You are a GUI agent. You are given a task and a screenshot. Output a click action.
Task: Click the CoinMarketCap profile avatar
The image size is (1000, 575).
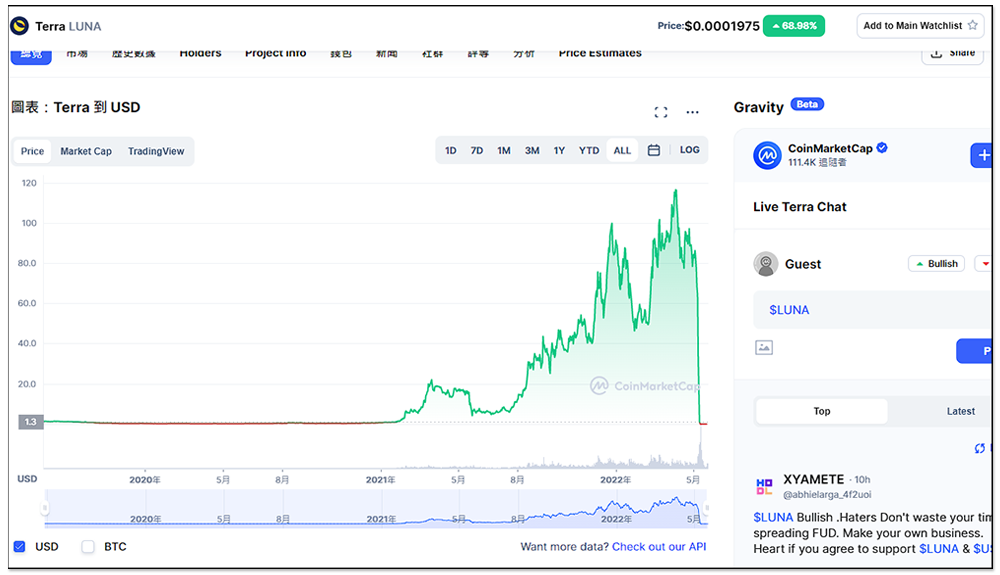pyautogui.click(x=767, y=155)
